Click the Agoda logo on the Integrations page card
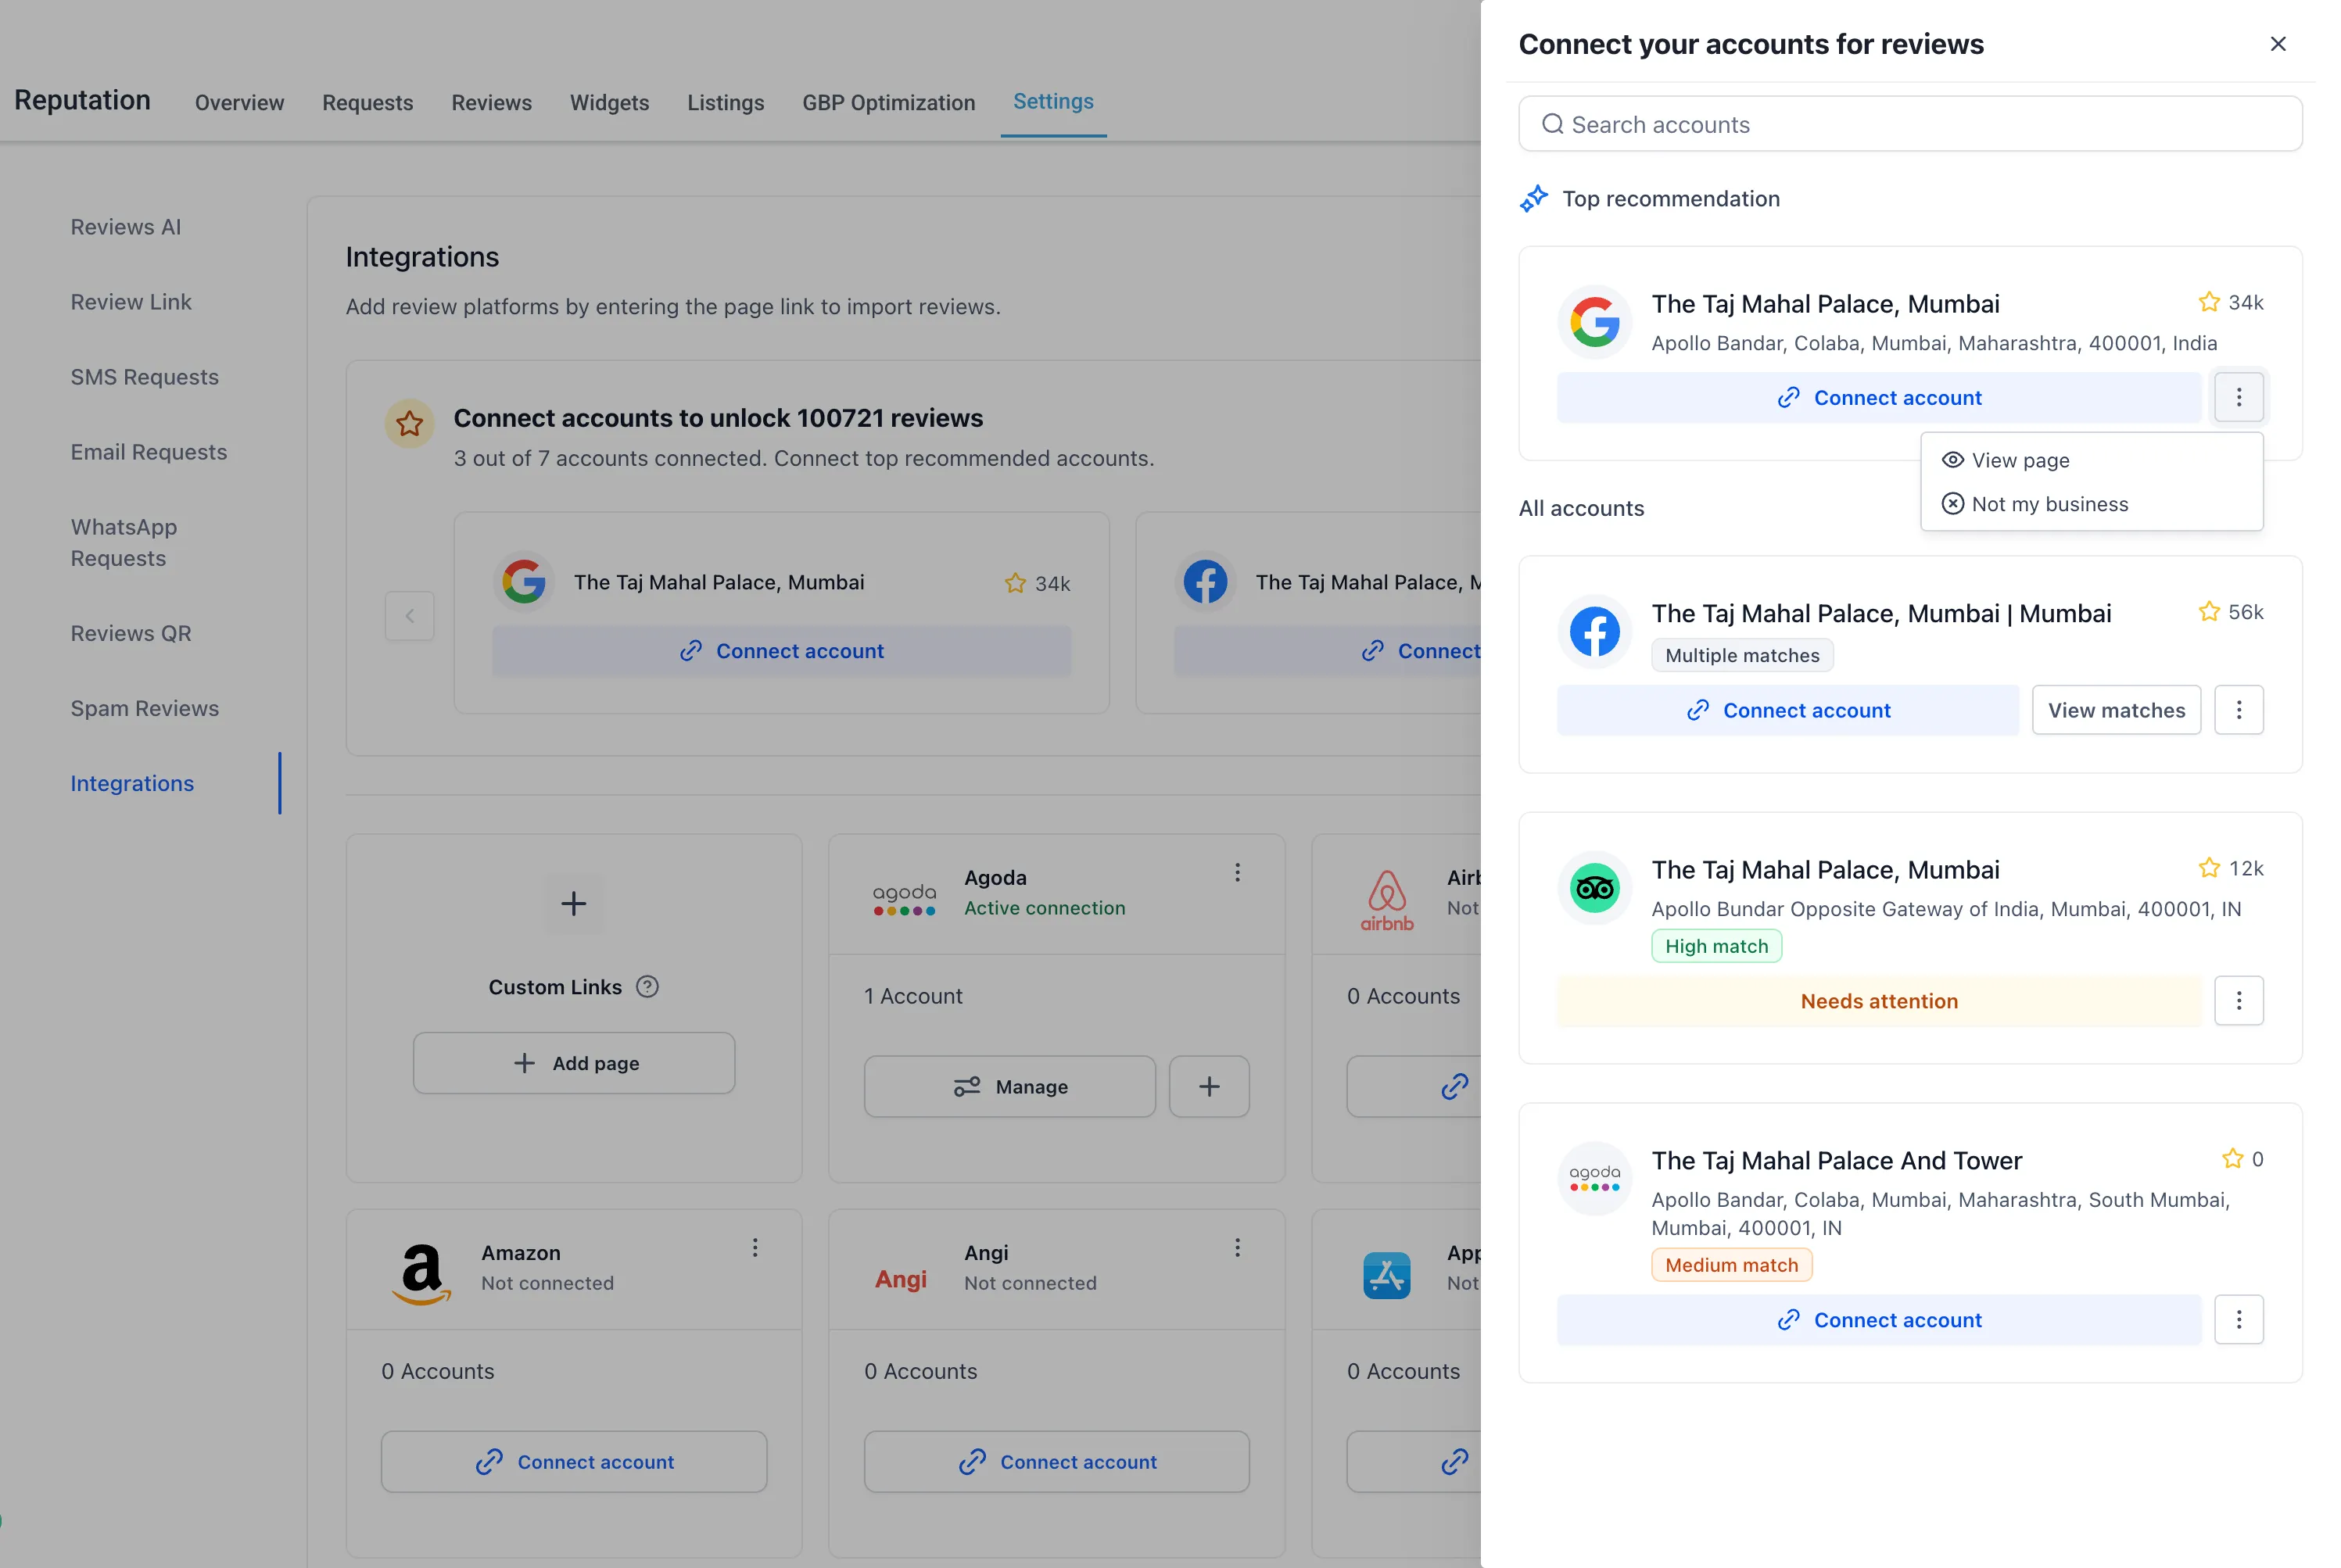The height and width of the screenshot is (1568, 2341). tap(904, 898)
